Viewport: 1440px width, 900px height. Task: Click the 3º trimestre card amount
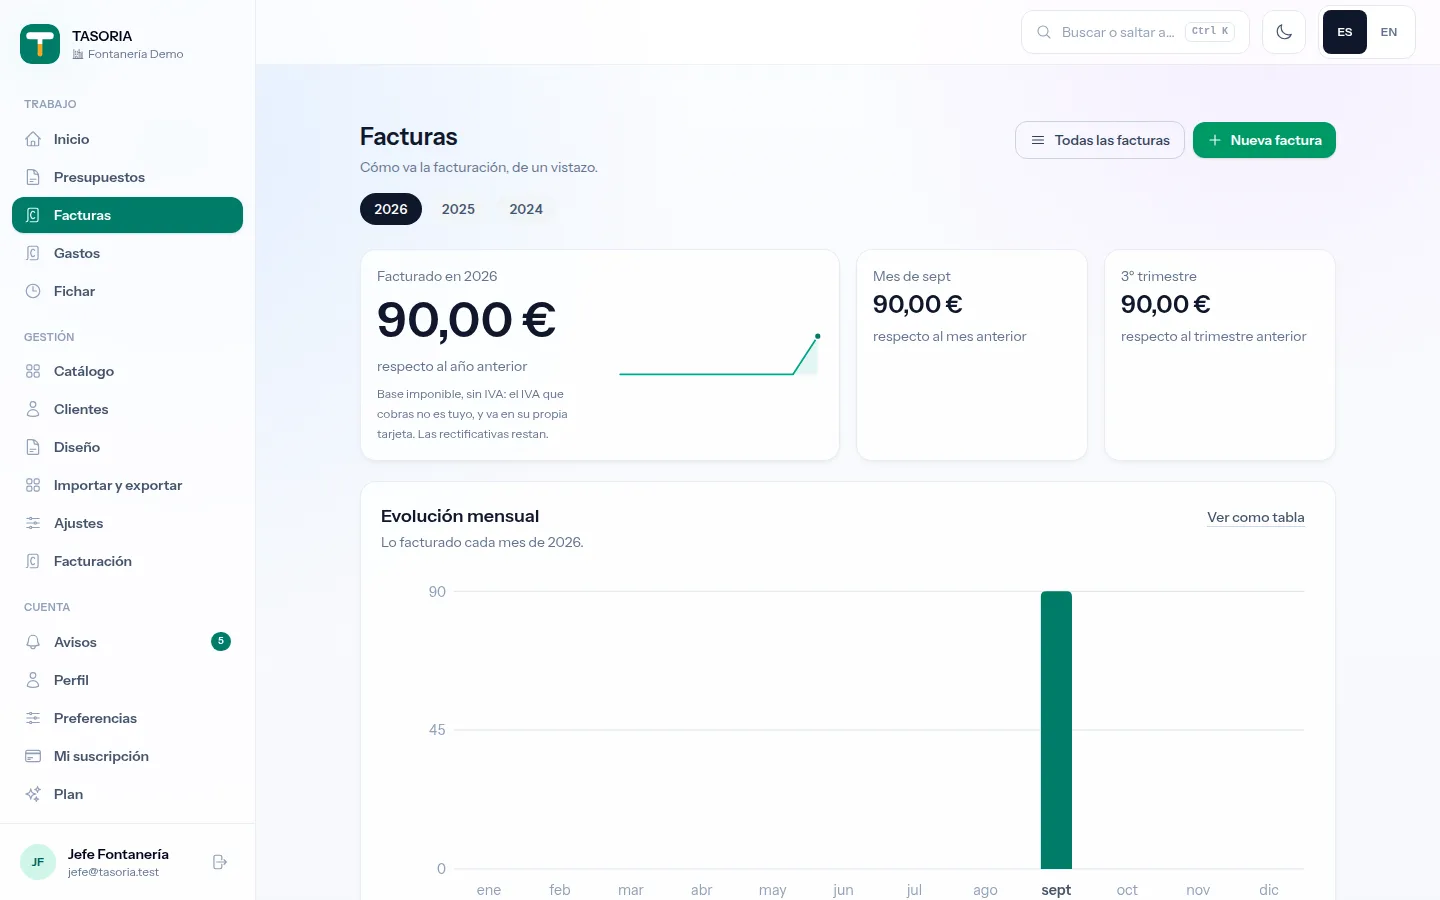1165,304
